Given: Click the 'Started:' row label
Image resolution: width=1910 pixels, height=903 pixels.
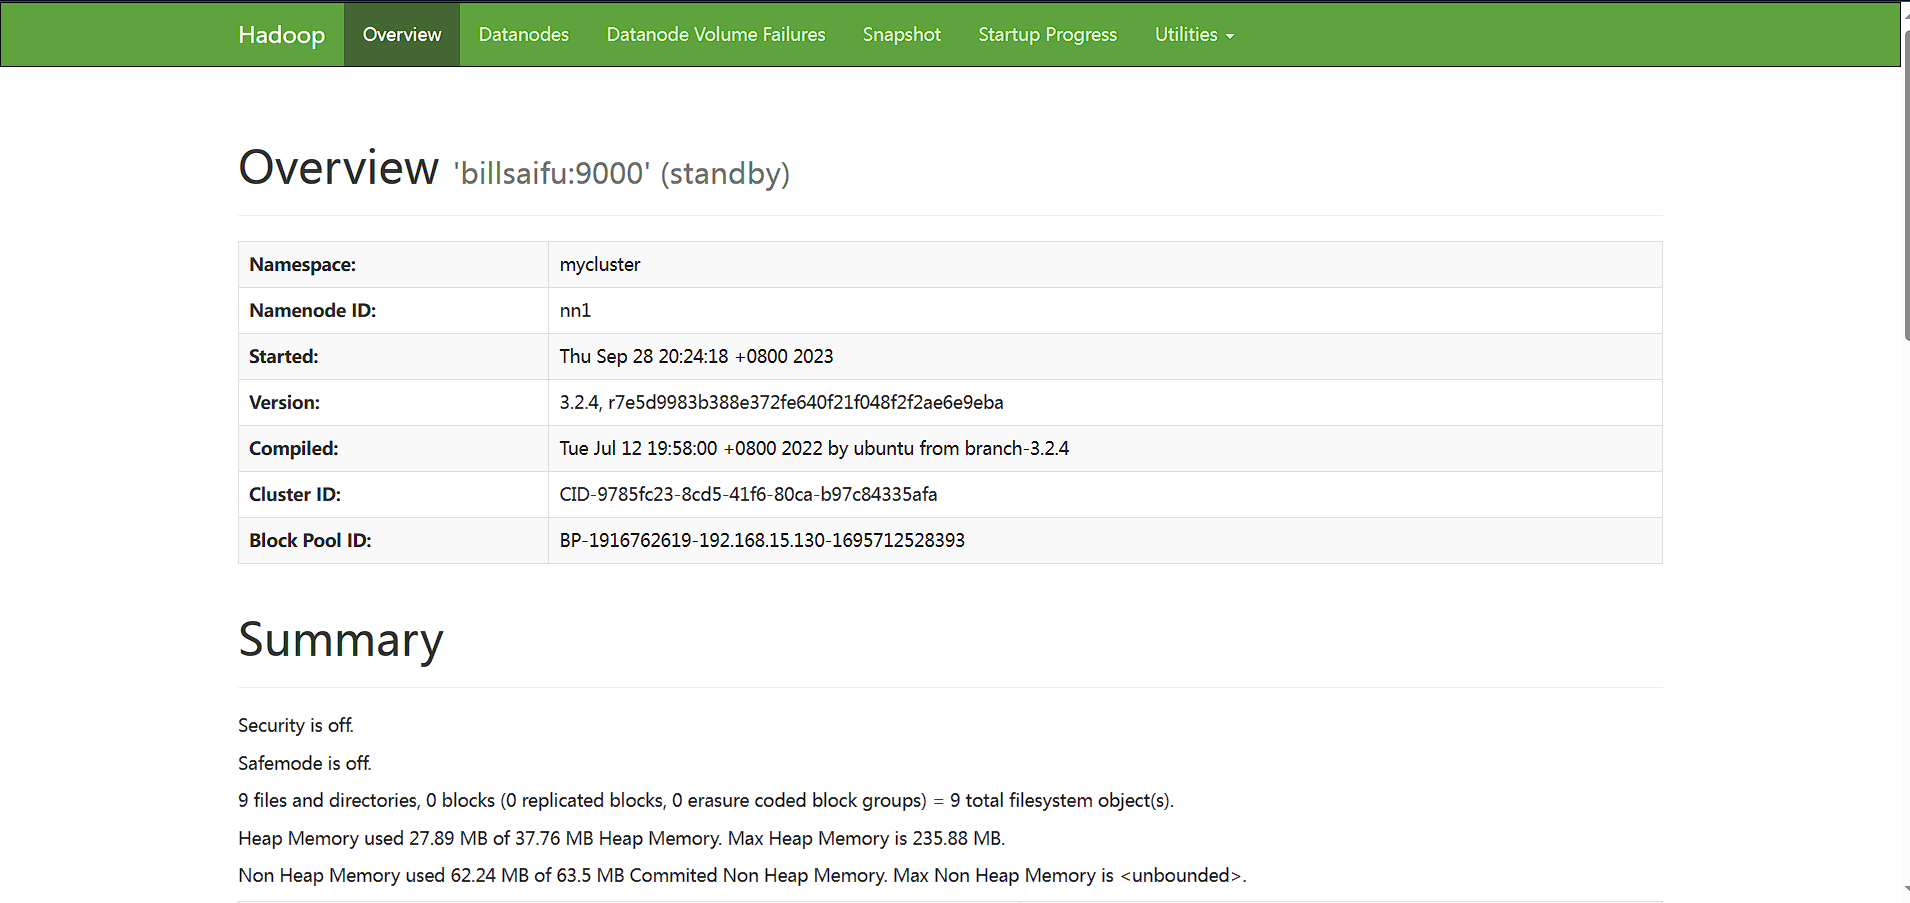Looking at the screenshot, I should pyautogui.click(x=283, y=357).
